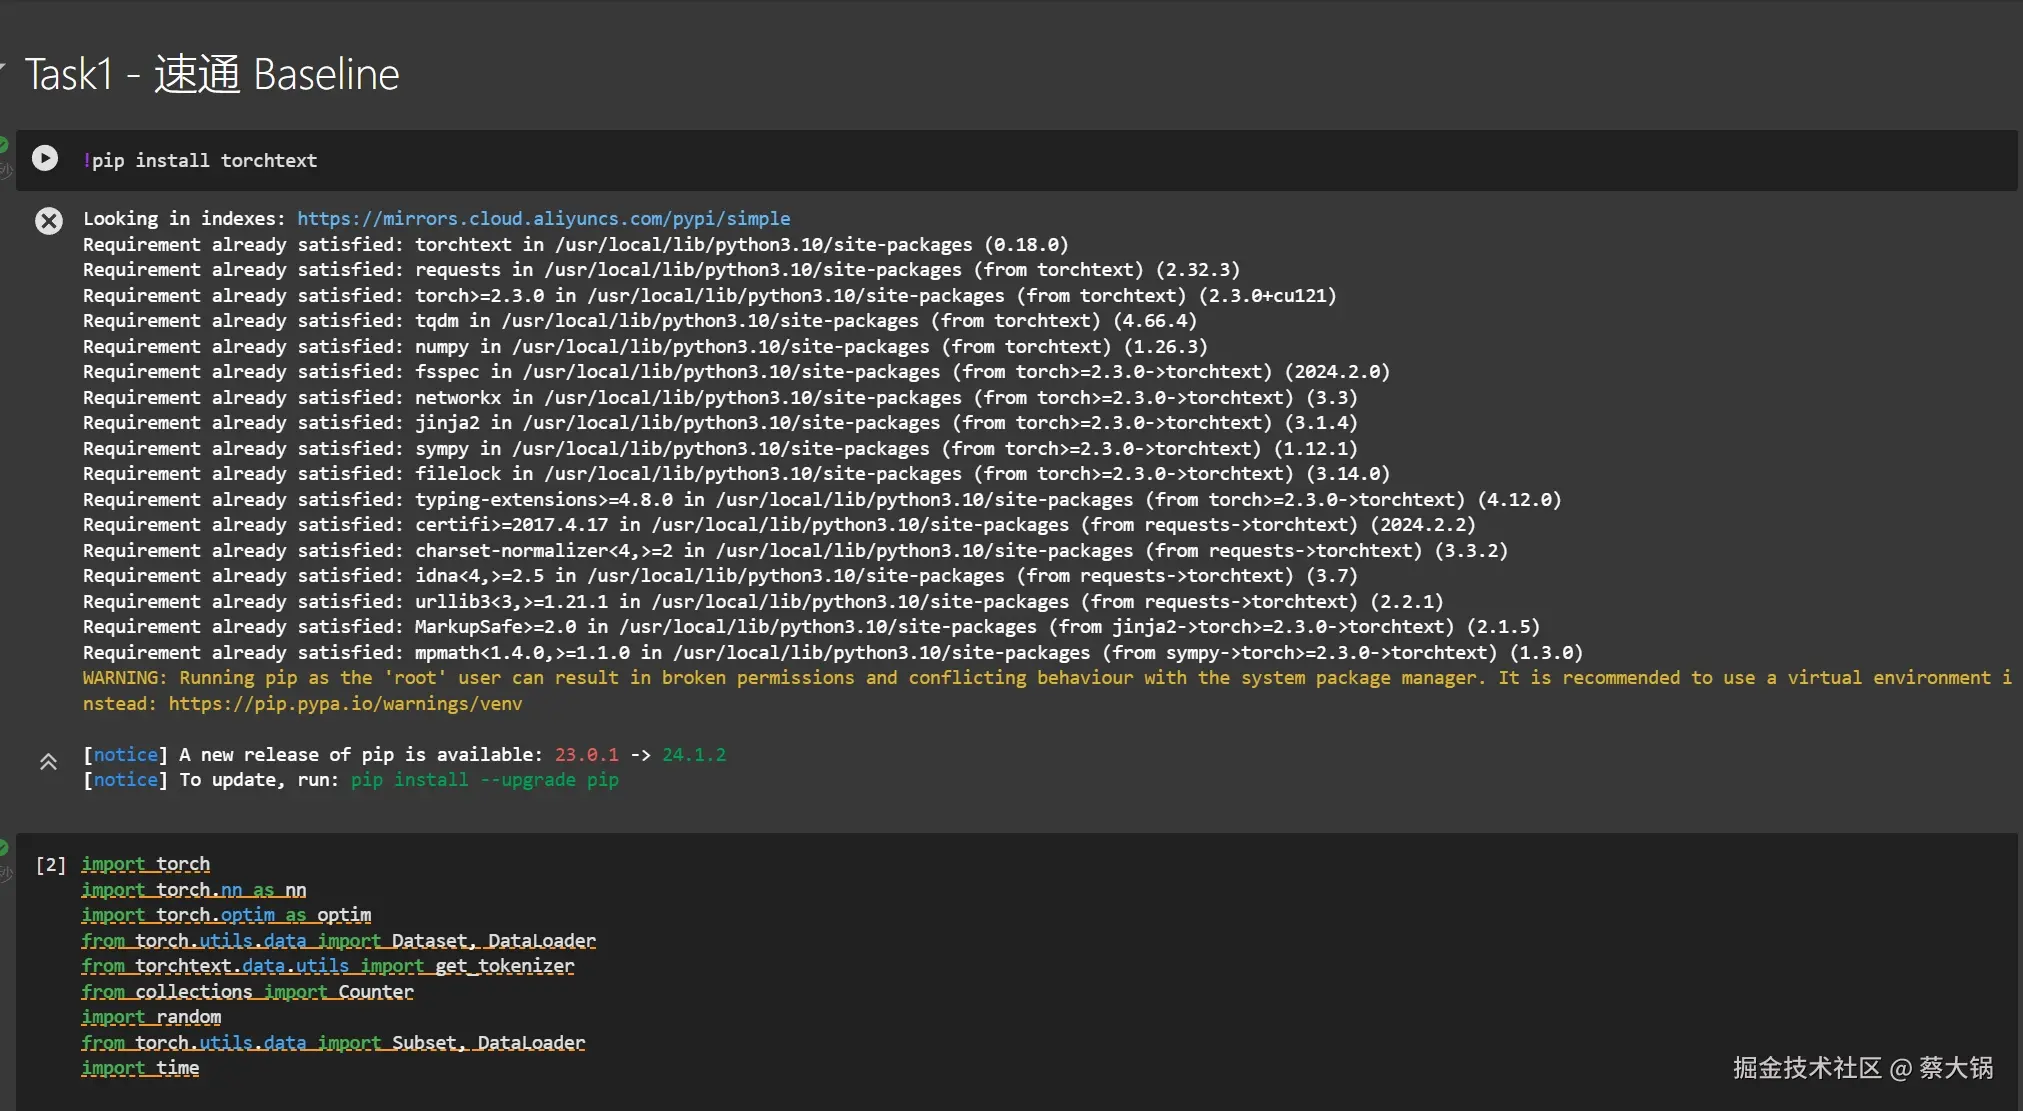This screenshot has width=2023, height=1111.
Task: Run the pip install torchtext cell
Action: pos(45,158)
